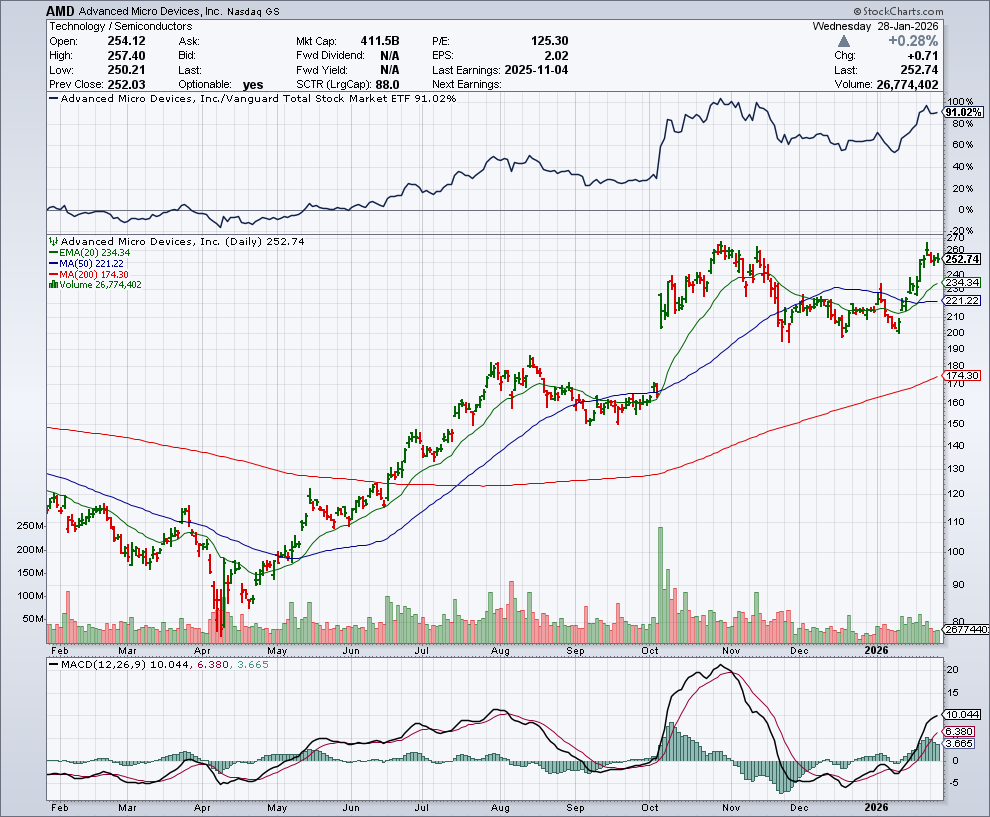The height and width of the screenshot is (817, 990).
Task: Click the Nasdaq GS exchange label
Action: point(252,11)
